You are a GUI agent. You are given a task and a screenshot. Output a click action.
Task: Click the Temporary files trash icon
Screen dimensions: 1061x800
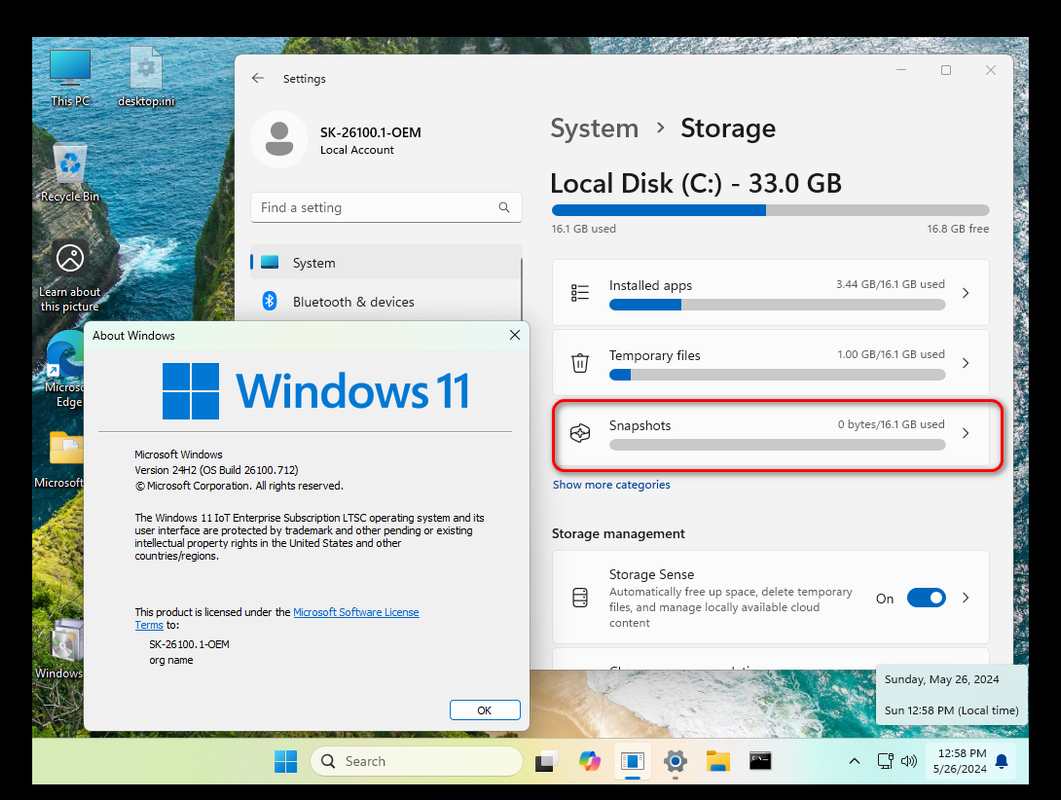point(580,363)
